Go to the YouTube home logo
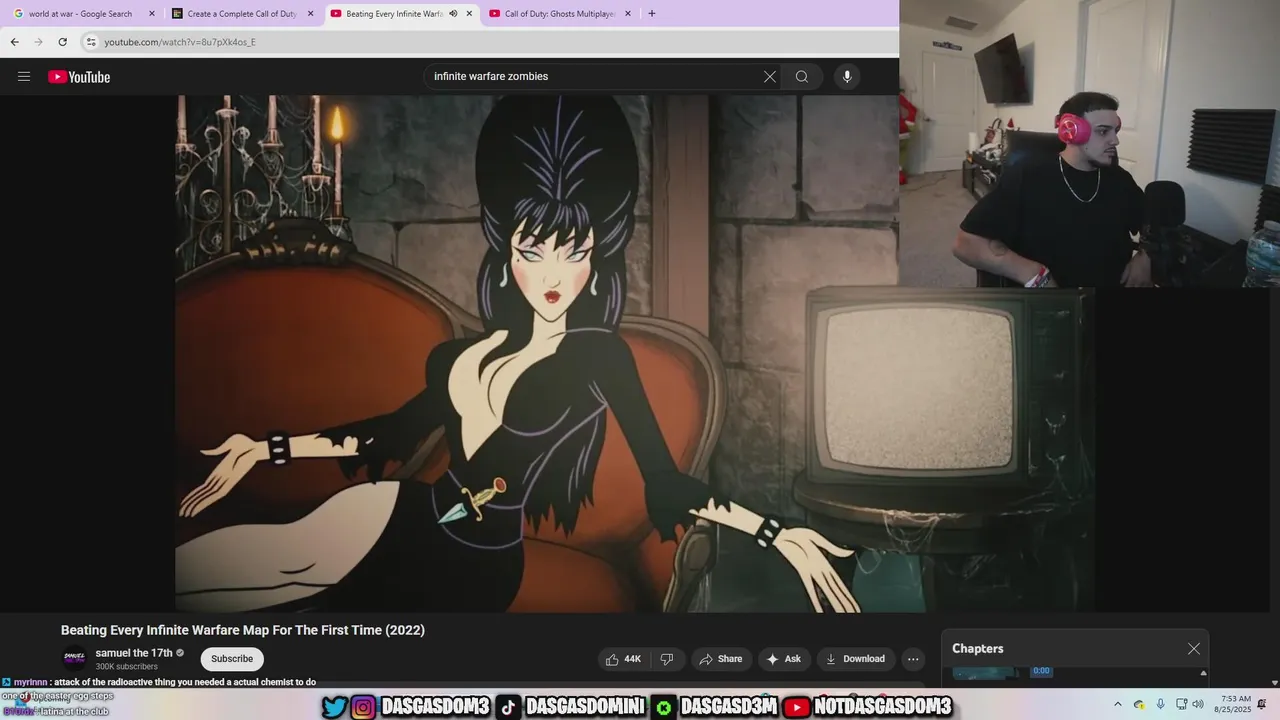 pyautogui.click(x=79, y=77)
